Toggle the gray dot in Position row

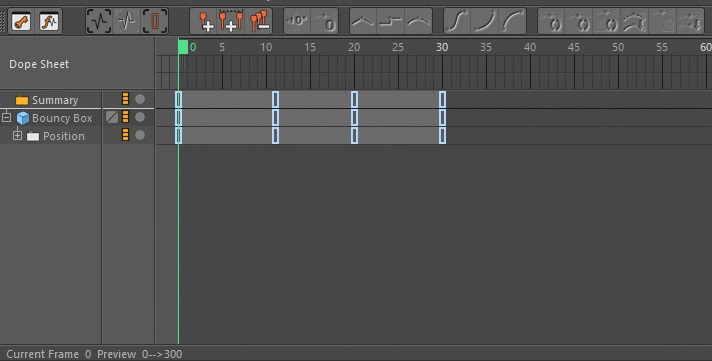(140, 135)
